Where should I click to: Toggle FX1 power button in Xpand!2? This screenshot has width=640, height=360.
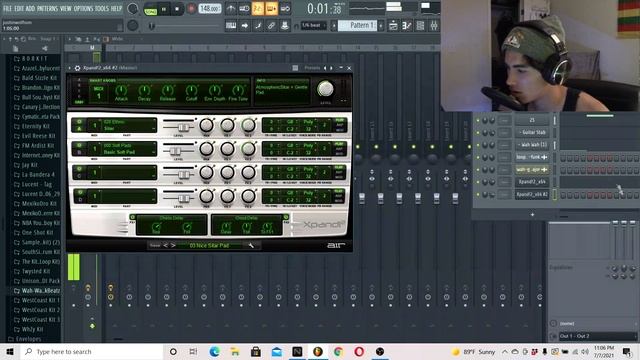[x=132, y=217]
